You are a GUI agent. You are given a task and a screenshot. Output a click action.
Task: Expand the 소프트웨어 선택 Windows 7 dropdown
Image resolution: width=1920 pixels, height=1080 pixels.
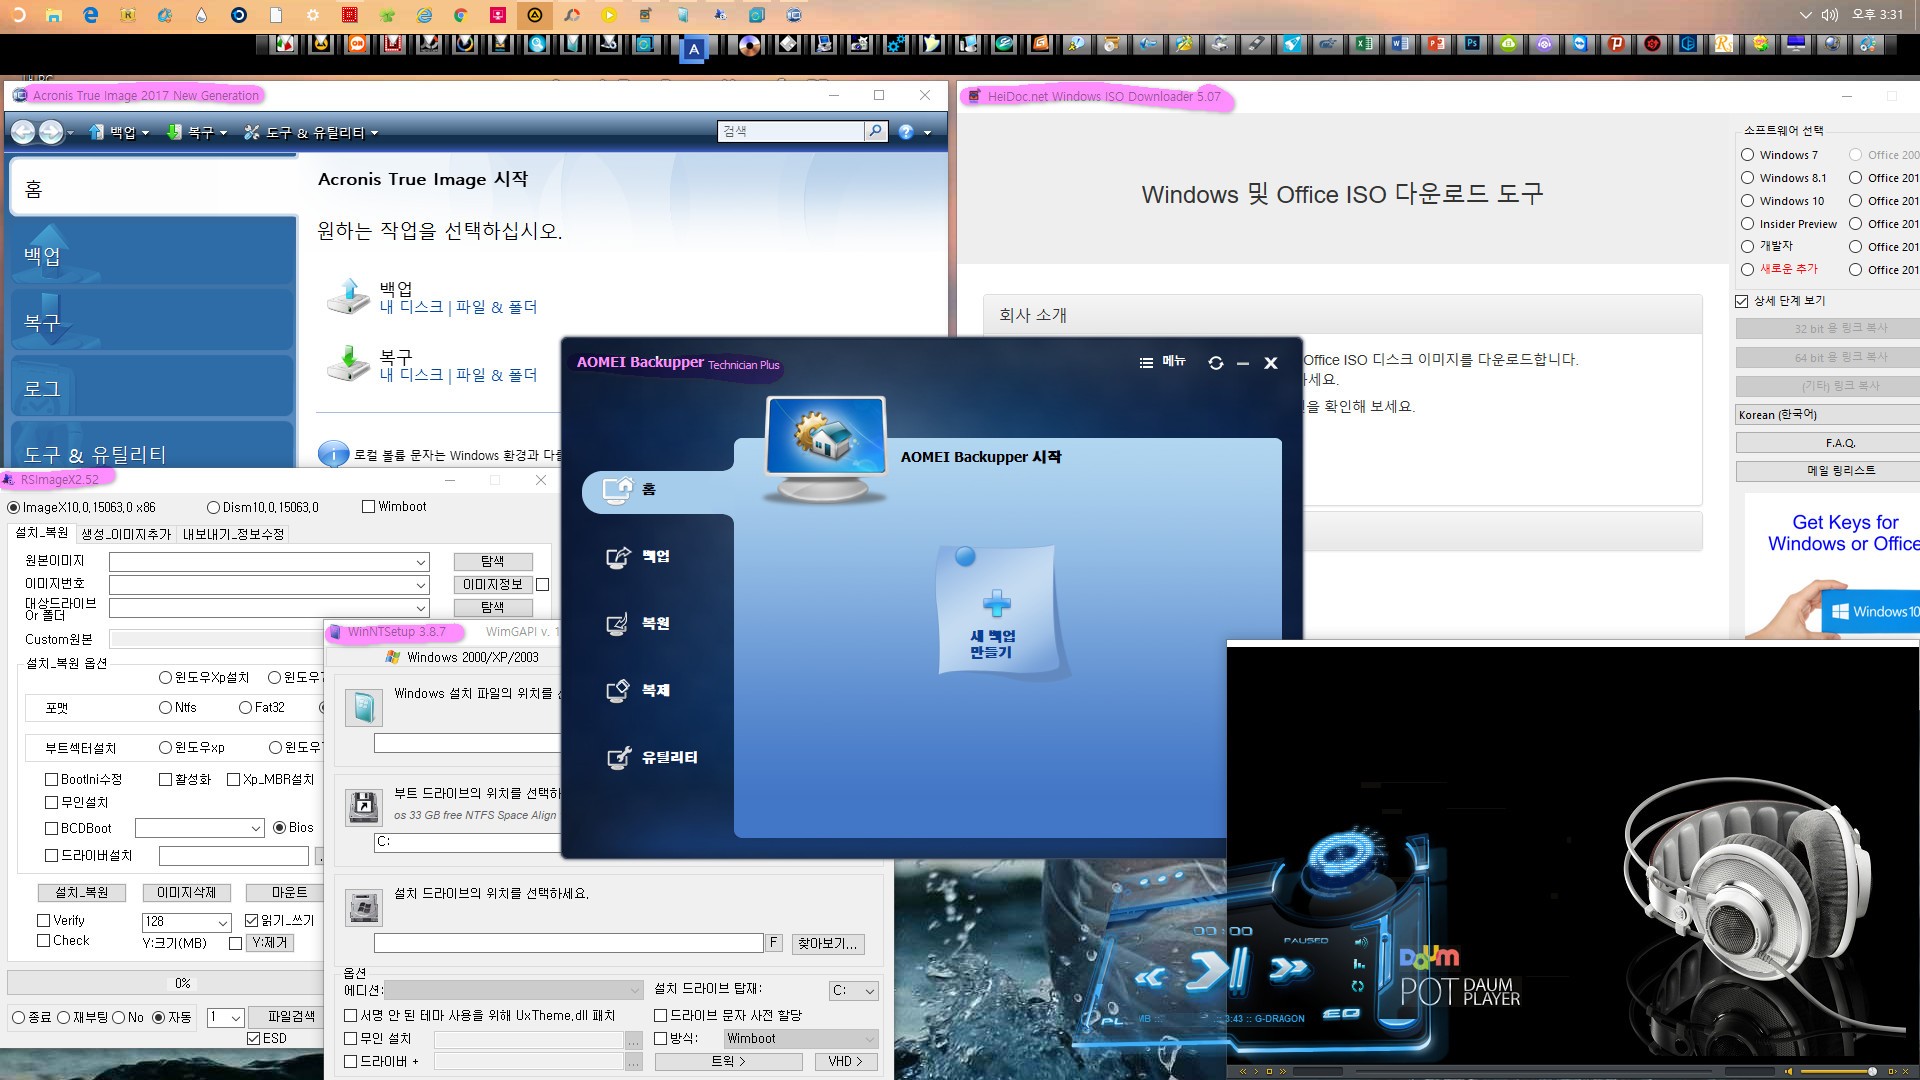pos(1749,154)
